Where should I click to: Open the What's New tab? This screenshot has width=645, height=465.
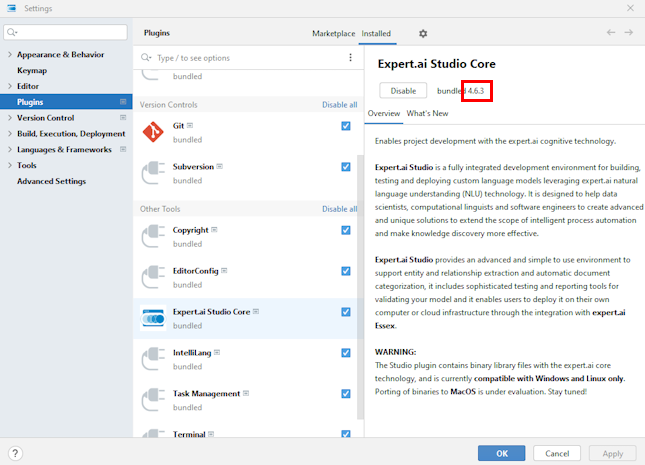[427, 114]
